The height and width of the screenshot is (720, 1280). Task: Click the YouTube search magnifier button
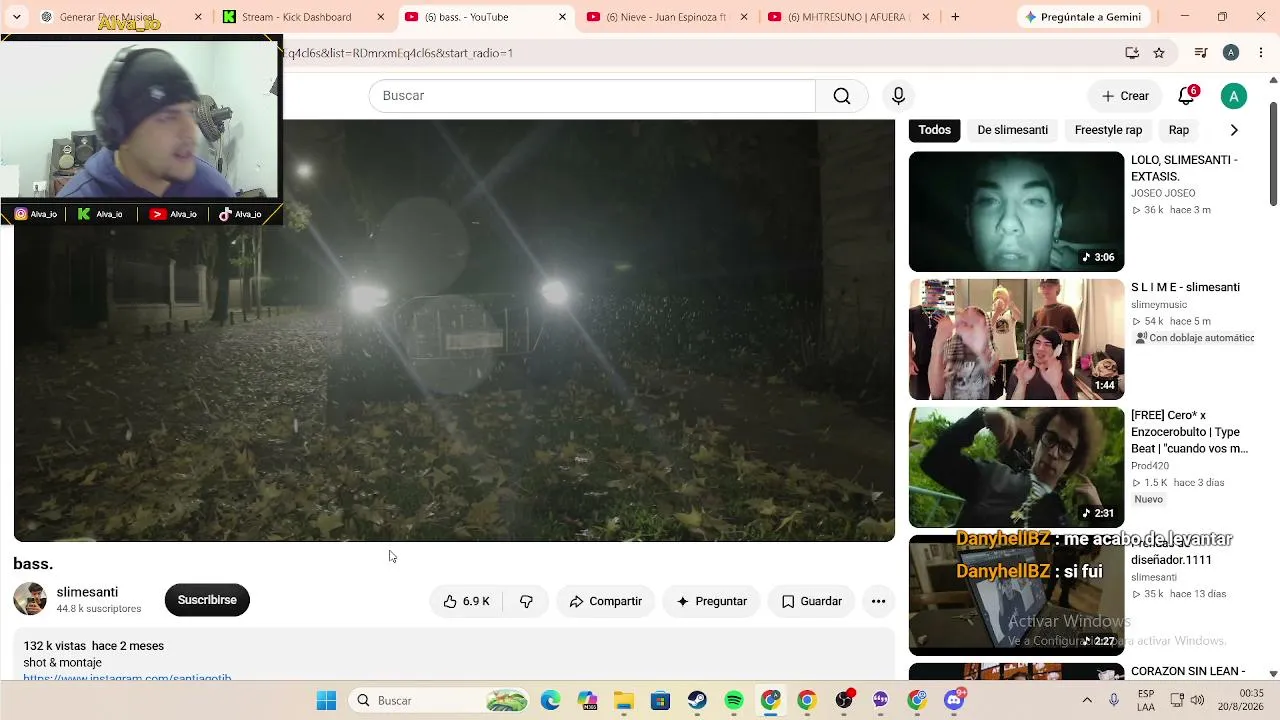point(842,96)
